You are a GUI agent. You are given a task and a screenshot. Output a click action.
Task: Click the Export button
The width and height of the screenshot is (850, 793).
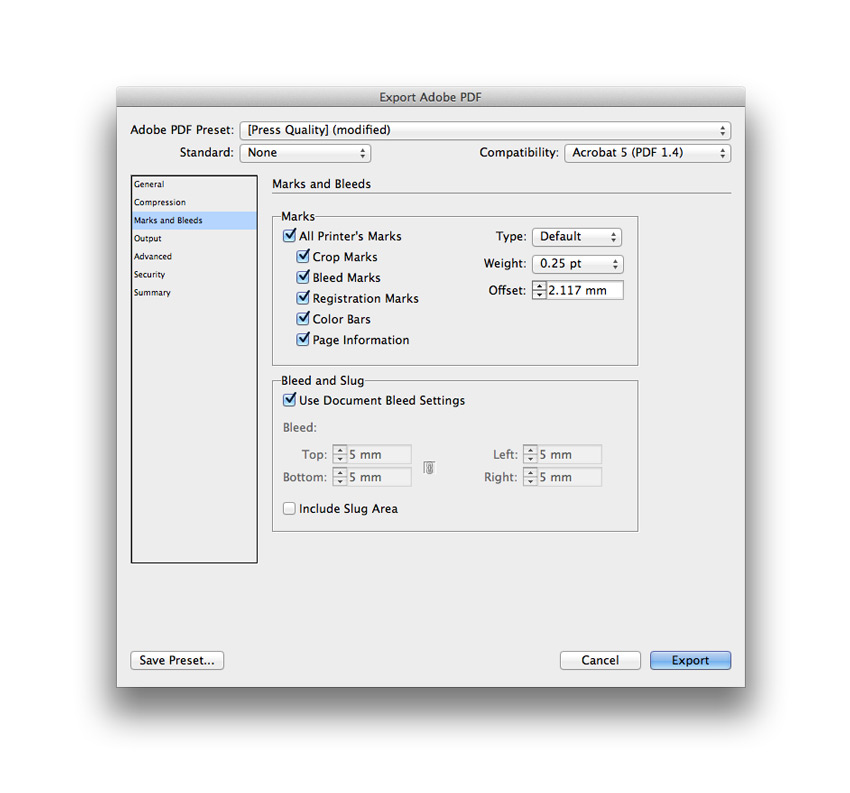[690, 660]
